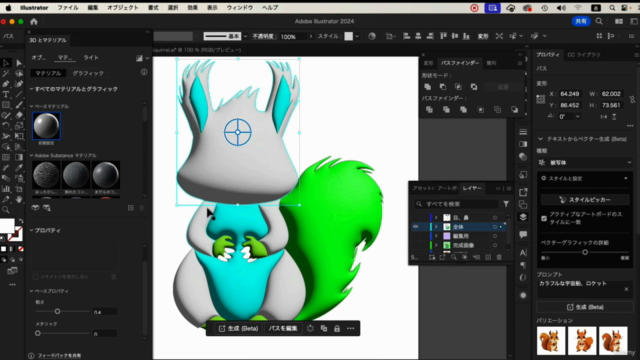Image resolution: width=640 pixels, height=360 pixels.
Task: Click the Minus Front shape mode icon
Action: tap(443, 87)
